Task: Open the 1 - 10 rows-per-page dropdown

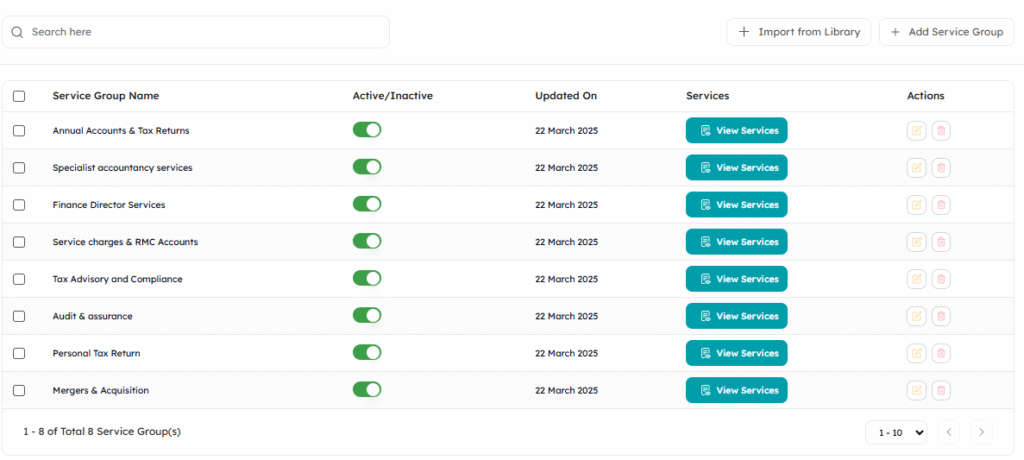Action: 896,432
